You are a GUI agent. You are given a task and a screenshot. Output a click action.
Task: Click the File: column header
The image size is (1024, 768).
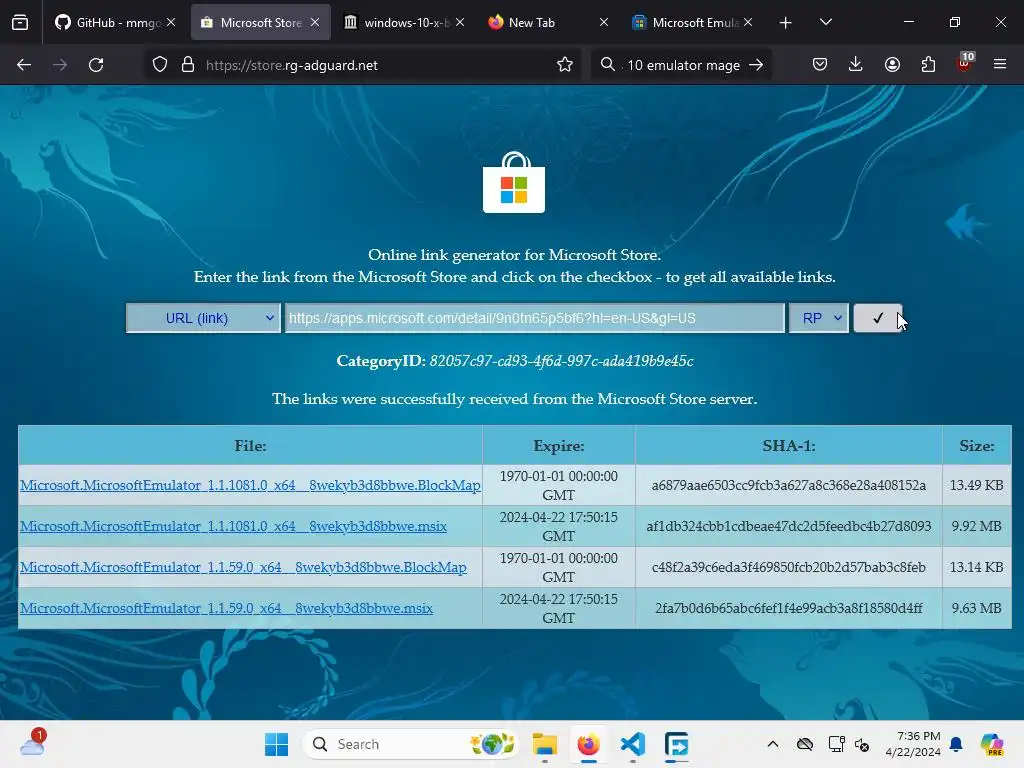(250, 445)
